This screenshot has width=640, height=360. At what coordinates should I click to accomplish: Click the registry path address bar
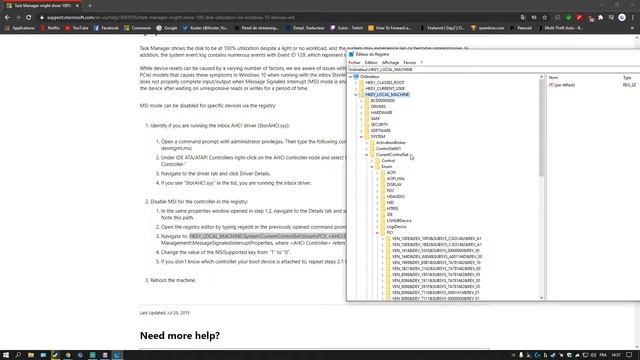[x=493, y=69]
